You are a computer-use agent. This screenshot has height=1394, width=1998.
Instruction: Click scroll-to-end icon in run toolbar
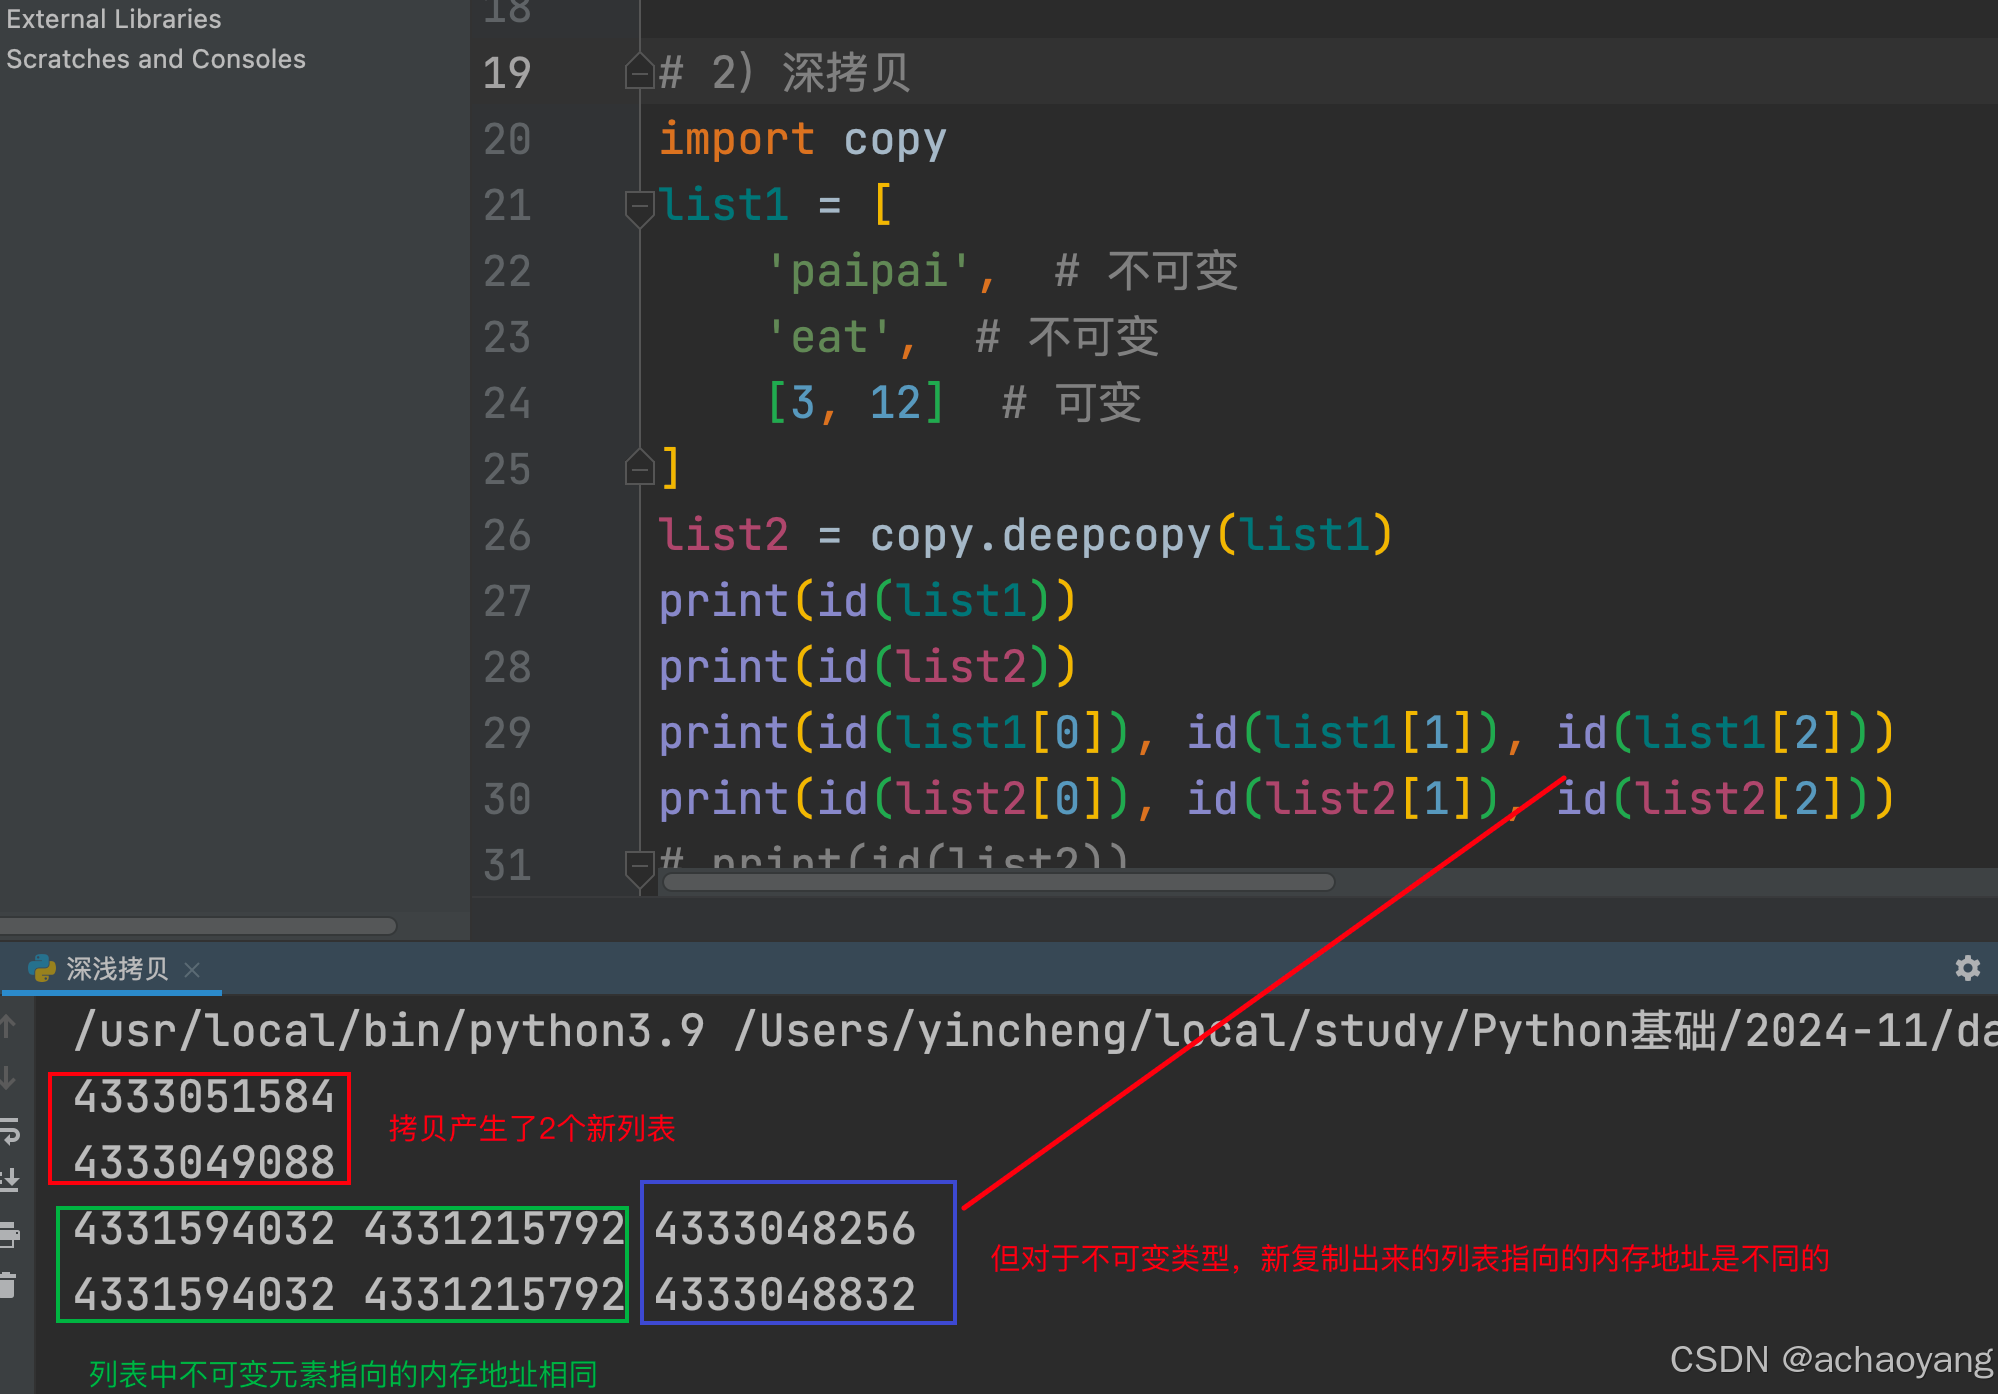(9, 1181)
